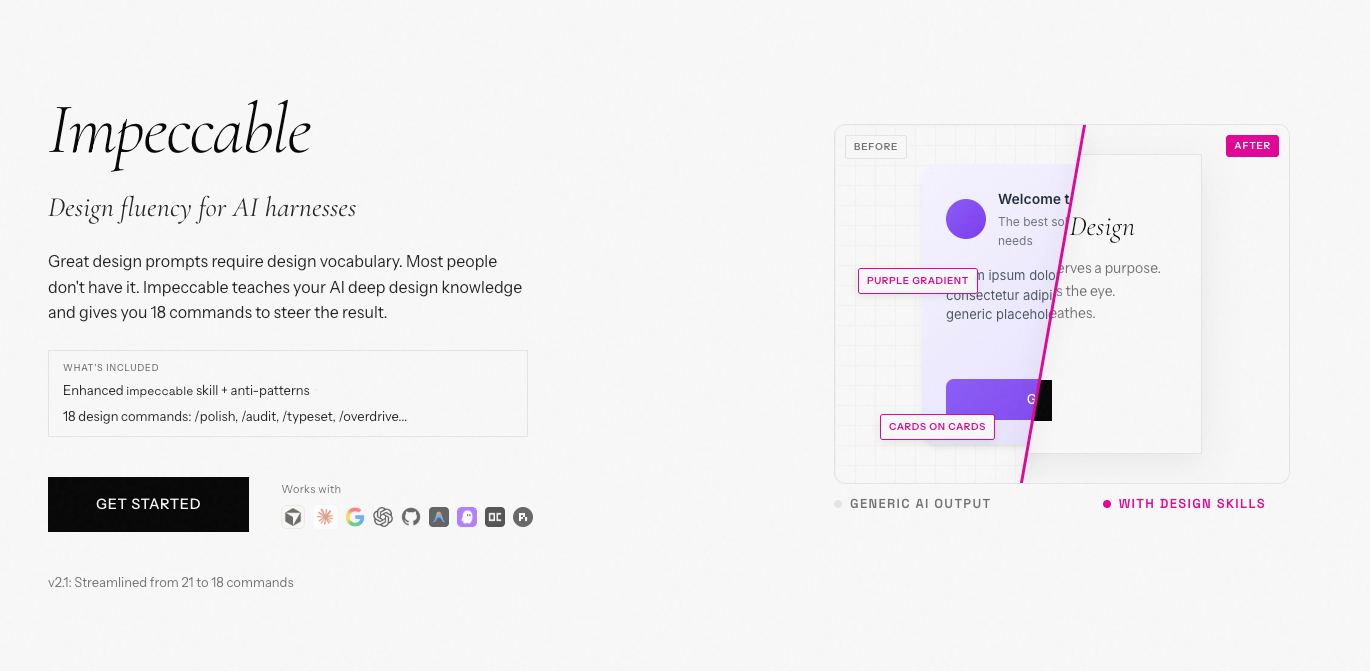Click the Purple Gradient annotation tag

click(x=917, y=281)
